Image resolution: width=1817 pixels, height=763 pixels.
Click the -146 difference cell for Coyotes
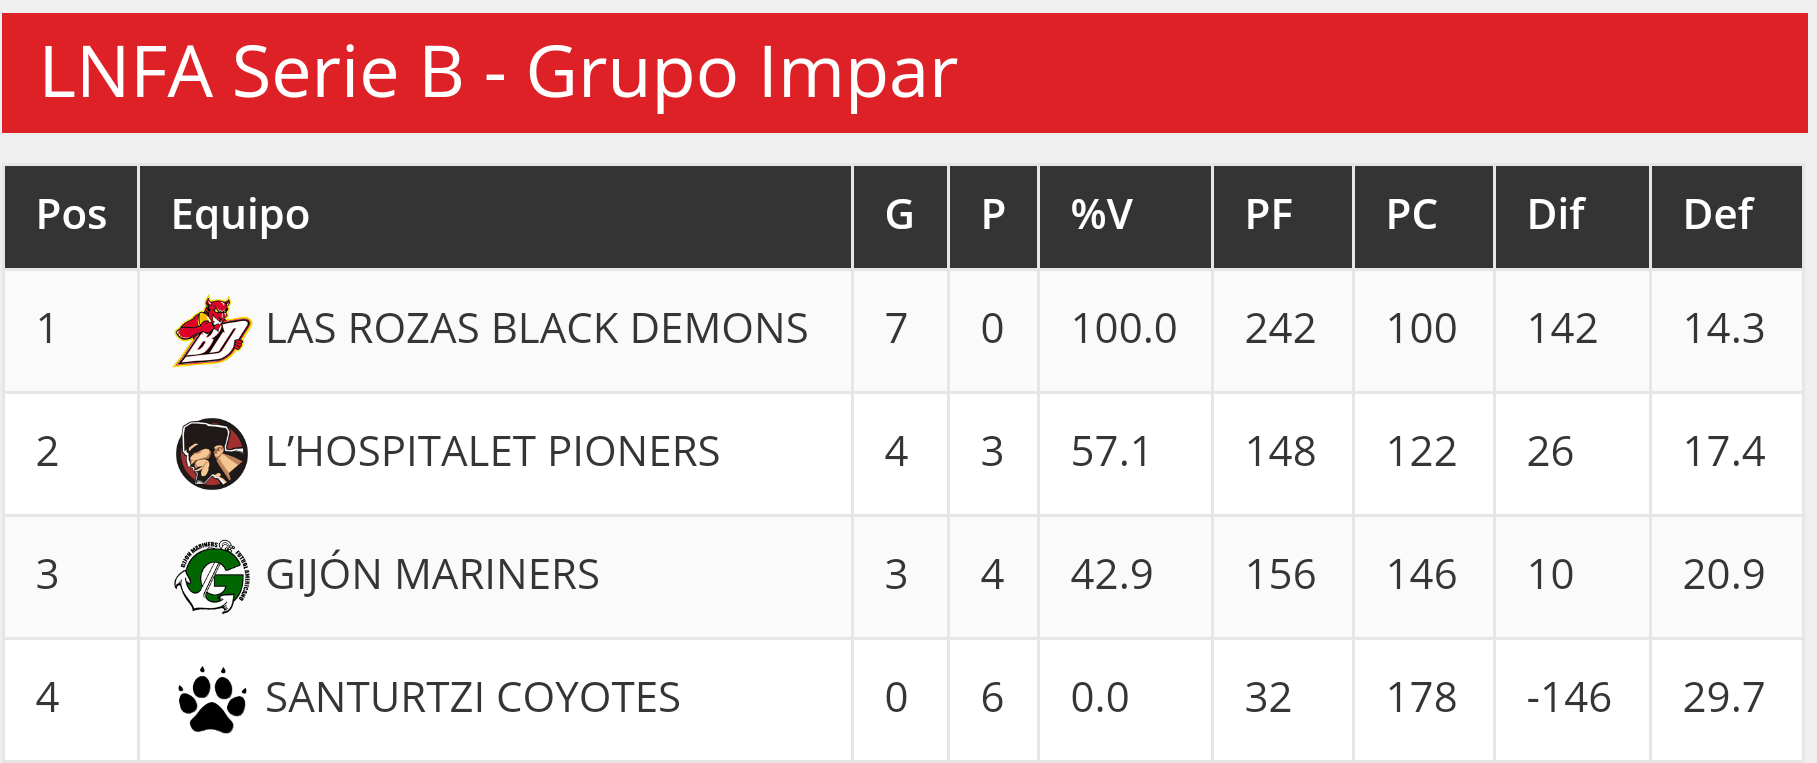[1568, 698]
